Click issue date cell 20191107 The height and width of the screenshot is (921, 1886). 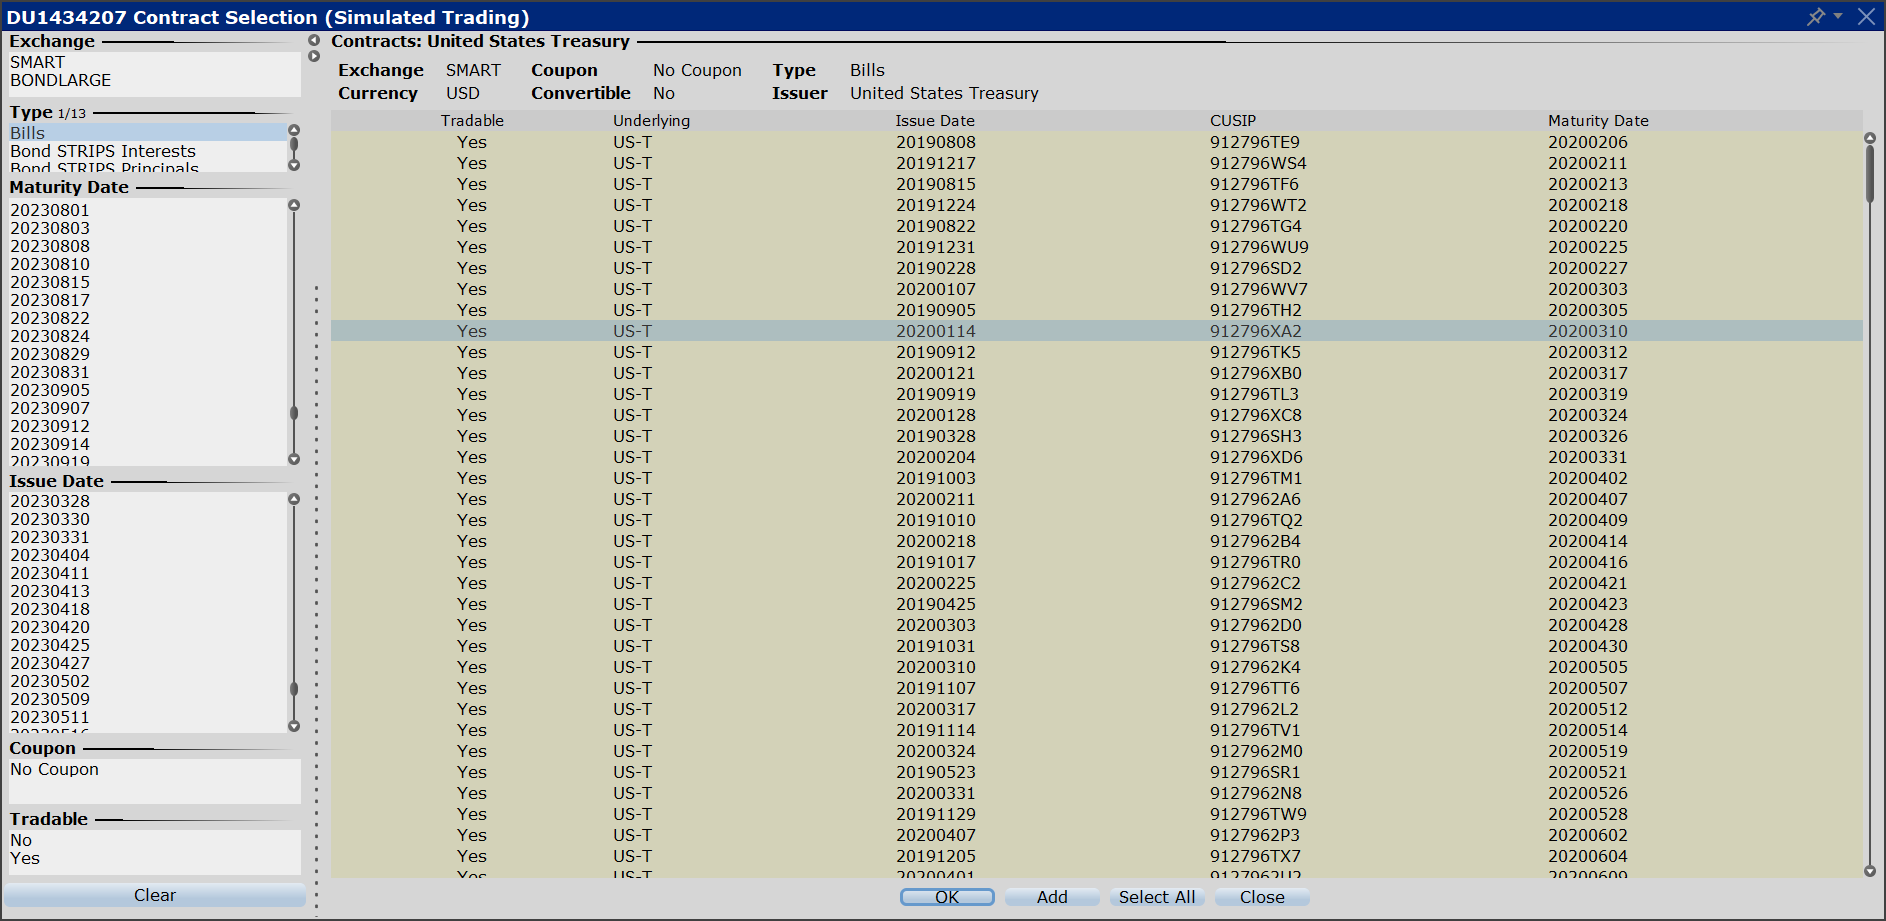tap(936, 688)
